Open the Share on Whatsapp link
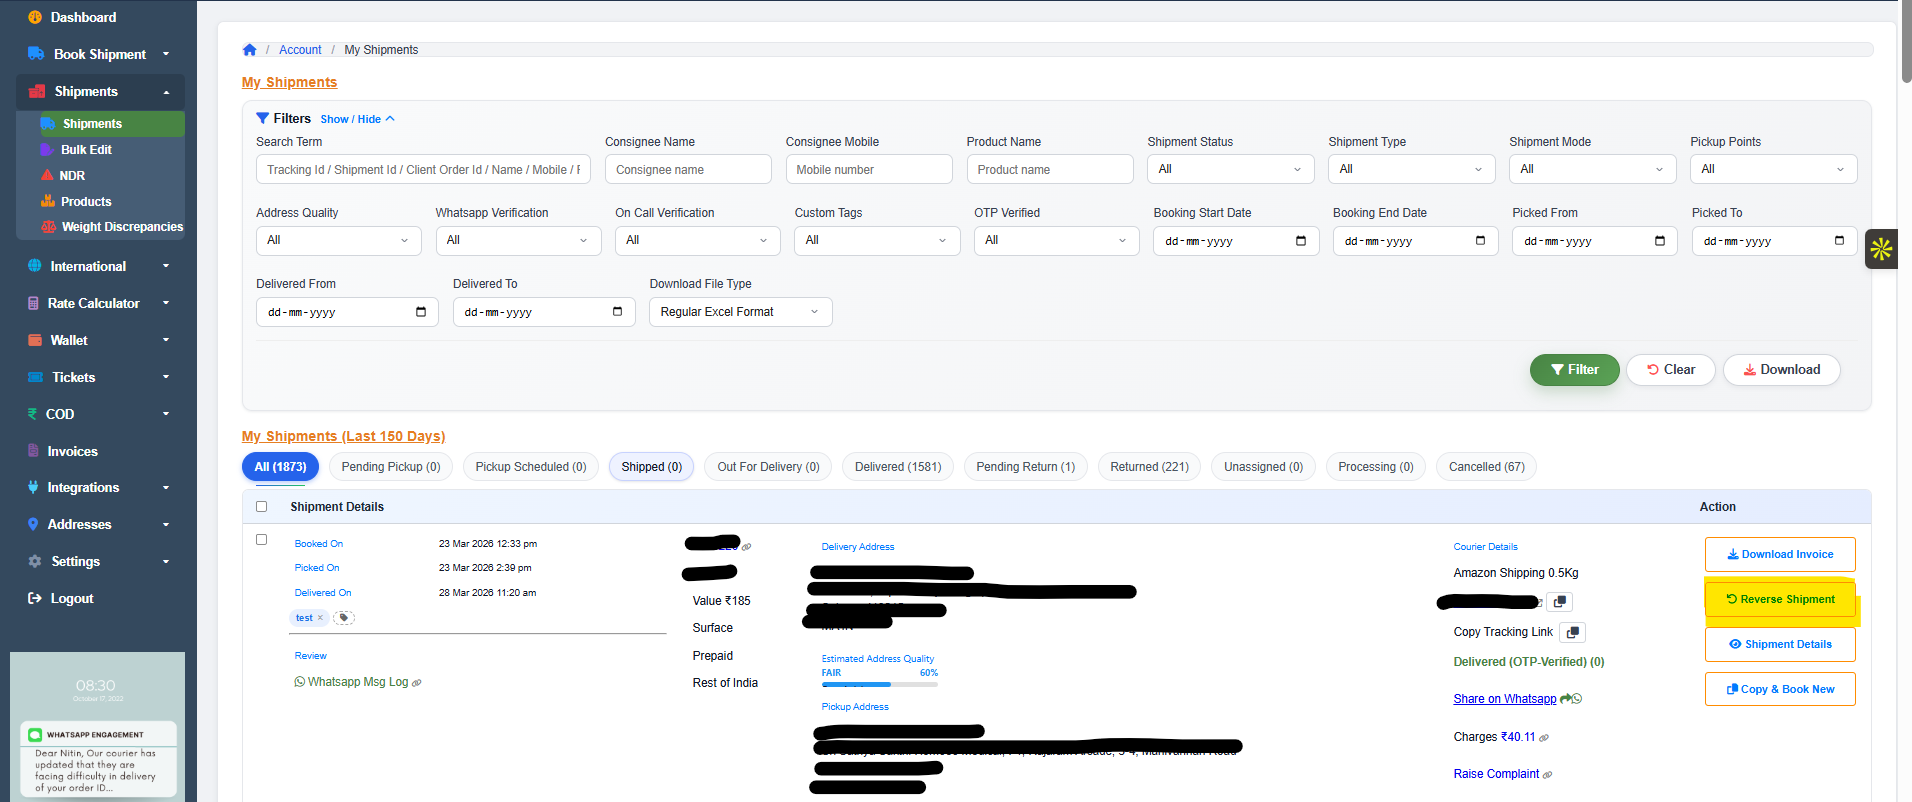 coord(1505,699)
